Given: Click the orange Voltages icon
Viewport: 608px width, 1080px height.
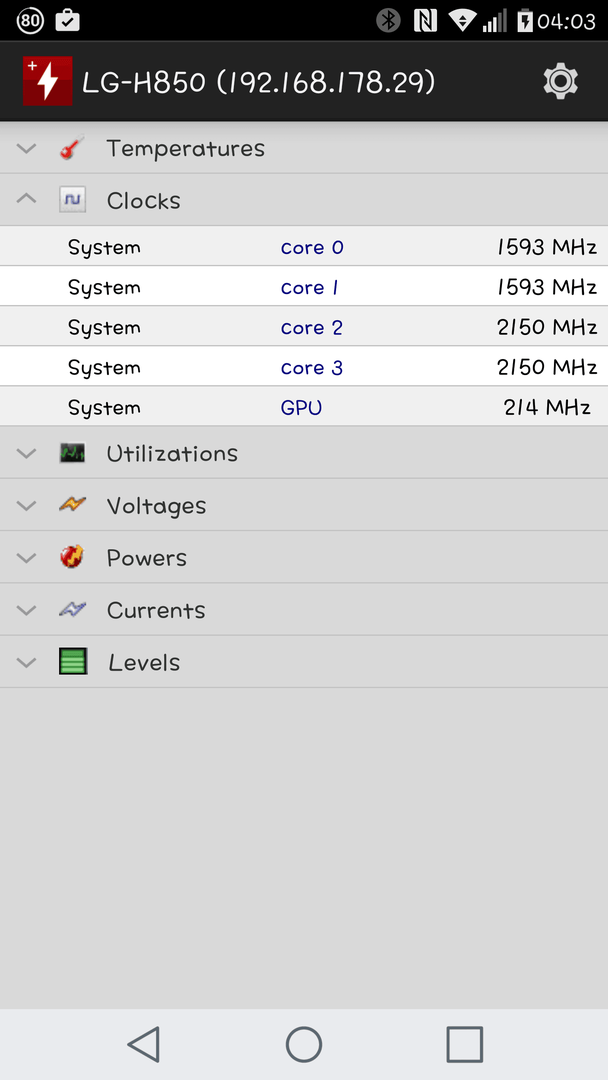Looking at the screenshot, I should pos(72,505).
